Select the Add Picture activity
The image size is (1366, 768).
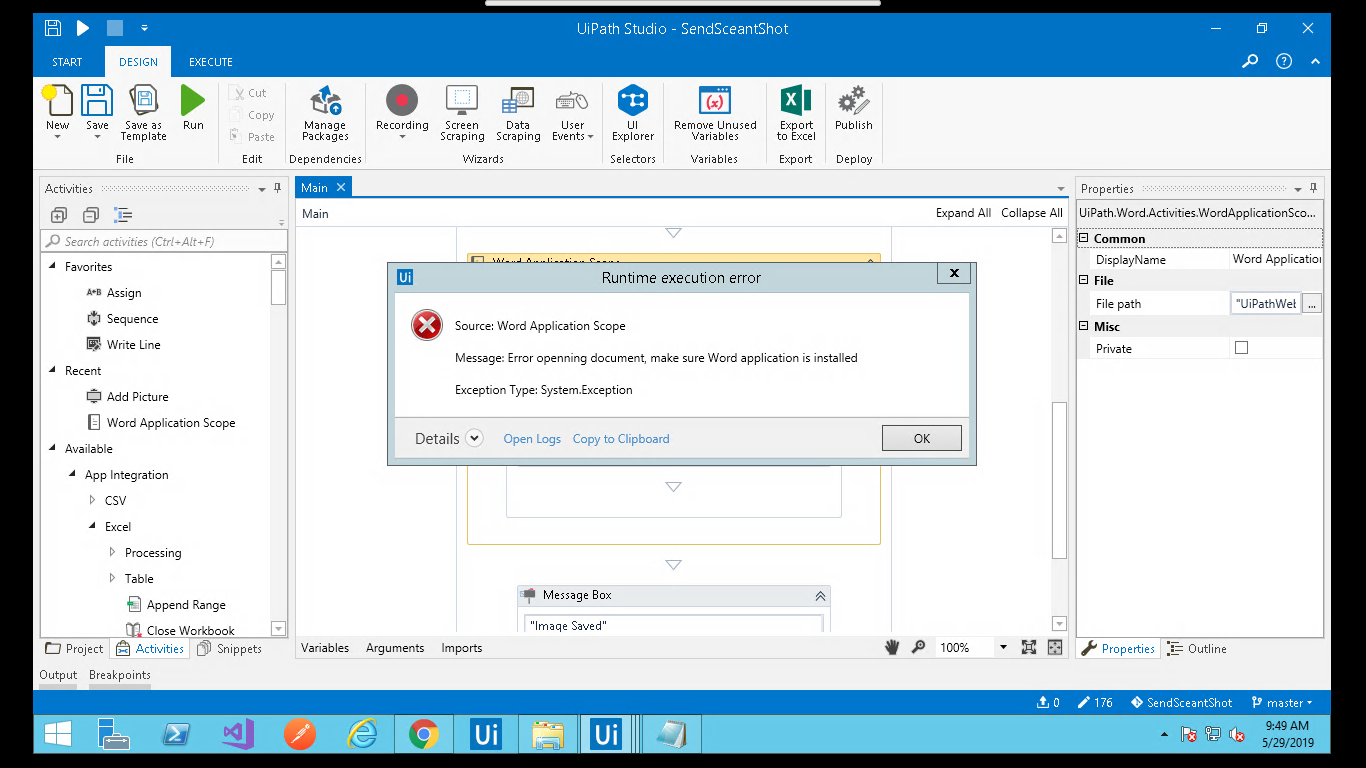(x=137, y=397)
